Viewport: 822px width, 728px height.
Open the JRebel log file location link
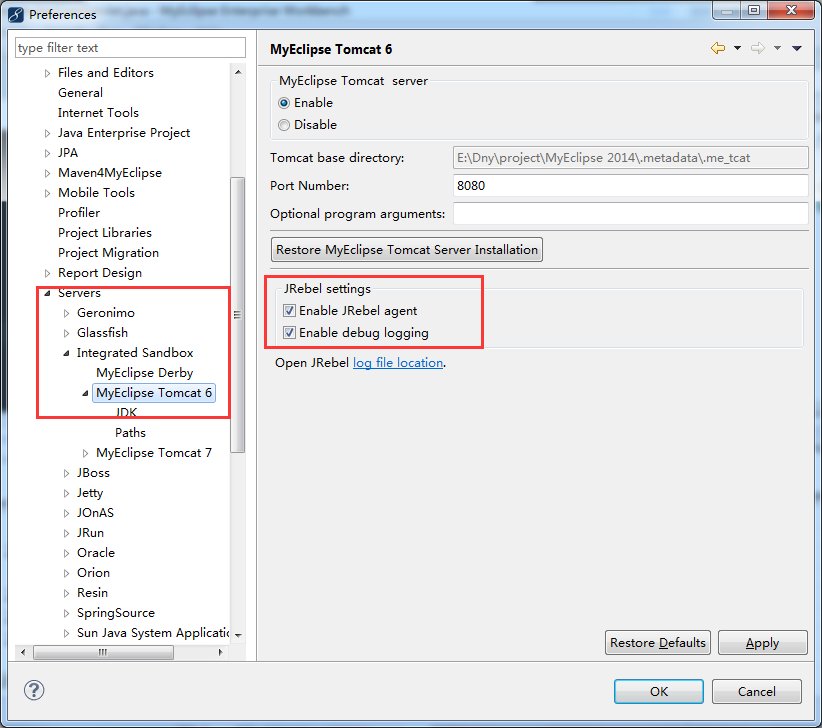398,363
